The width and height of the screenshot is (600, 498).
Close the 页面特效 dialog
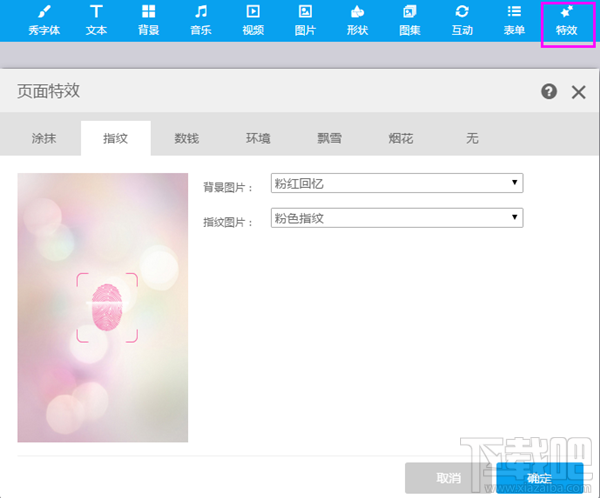(x=579, y=92)
